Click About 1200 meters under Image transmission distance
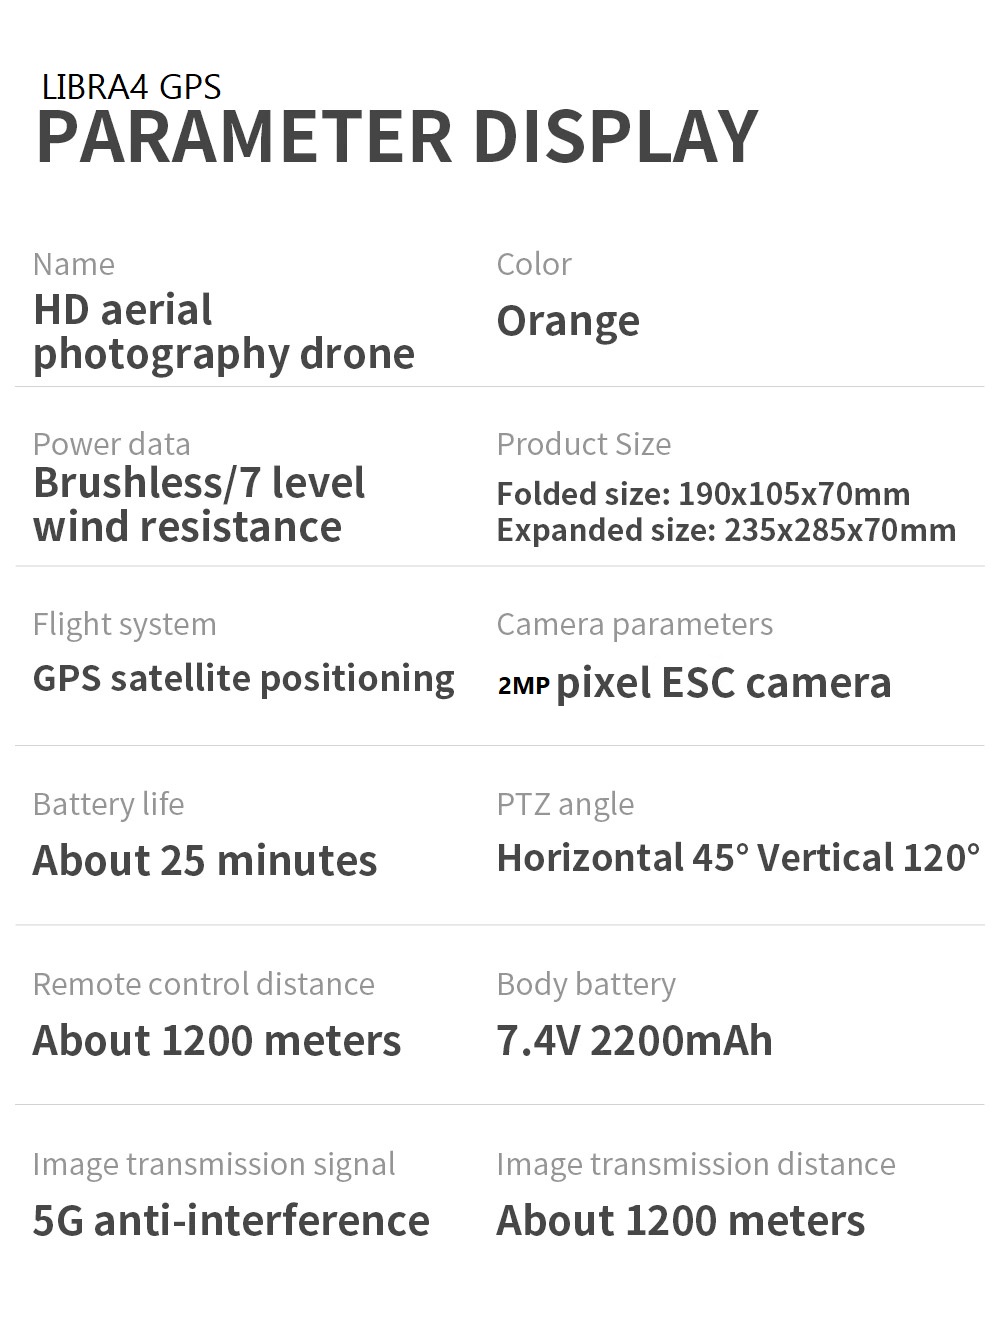1000x1342 pixels. 680,1220
